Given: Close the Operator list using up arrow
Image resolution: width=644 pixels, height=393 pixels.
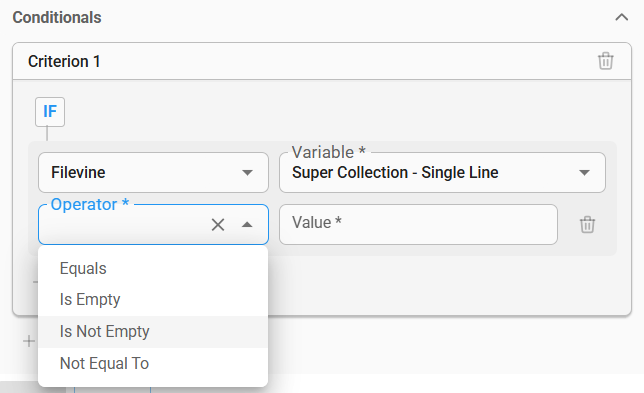Looking at the screenshot, I should 247,224.
